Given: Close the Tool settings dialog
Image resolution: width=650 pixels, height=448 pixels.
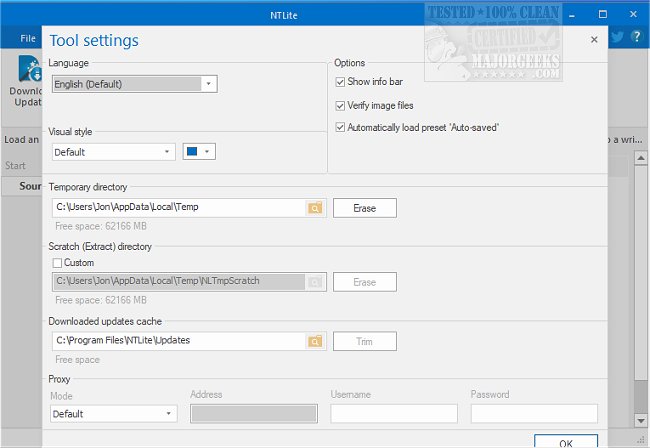Looking at the screenshot, I should (x=594, y=40).
